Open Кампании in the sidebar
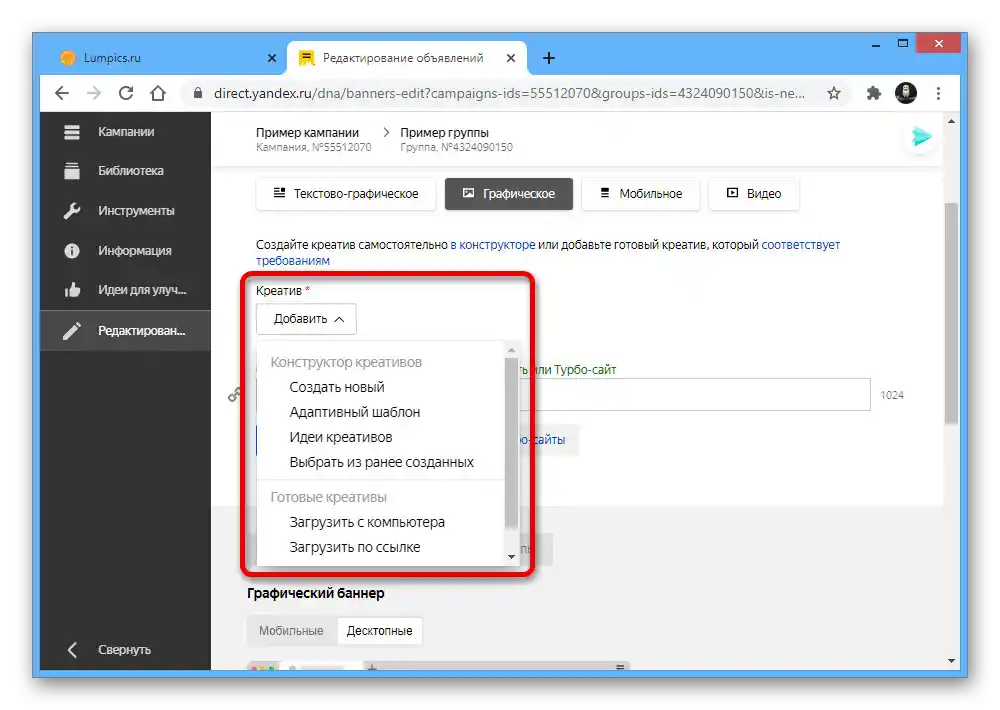 pos(125,132)
